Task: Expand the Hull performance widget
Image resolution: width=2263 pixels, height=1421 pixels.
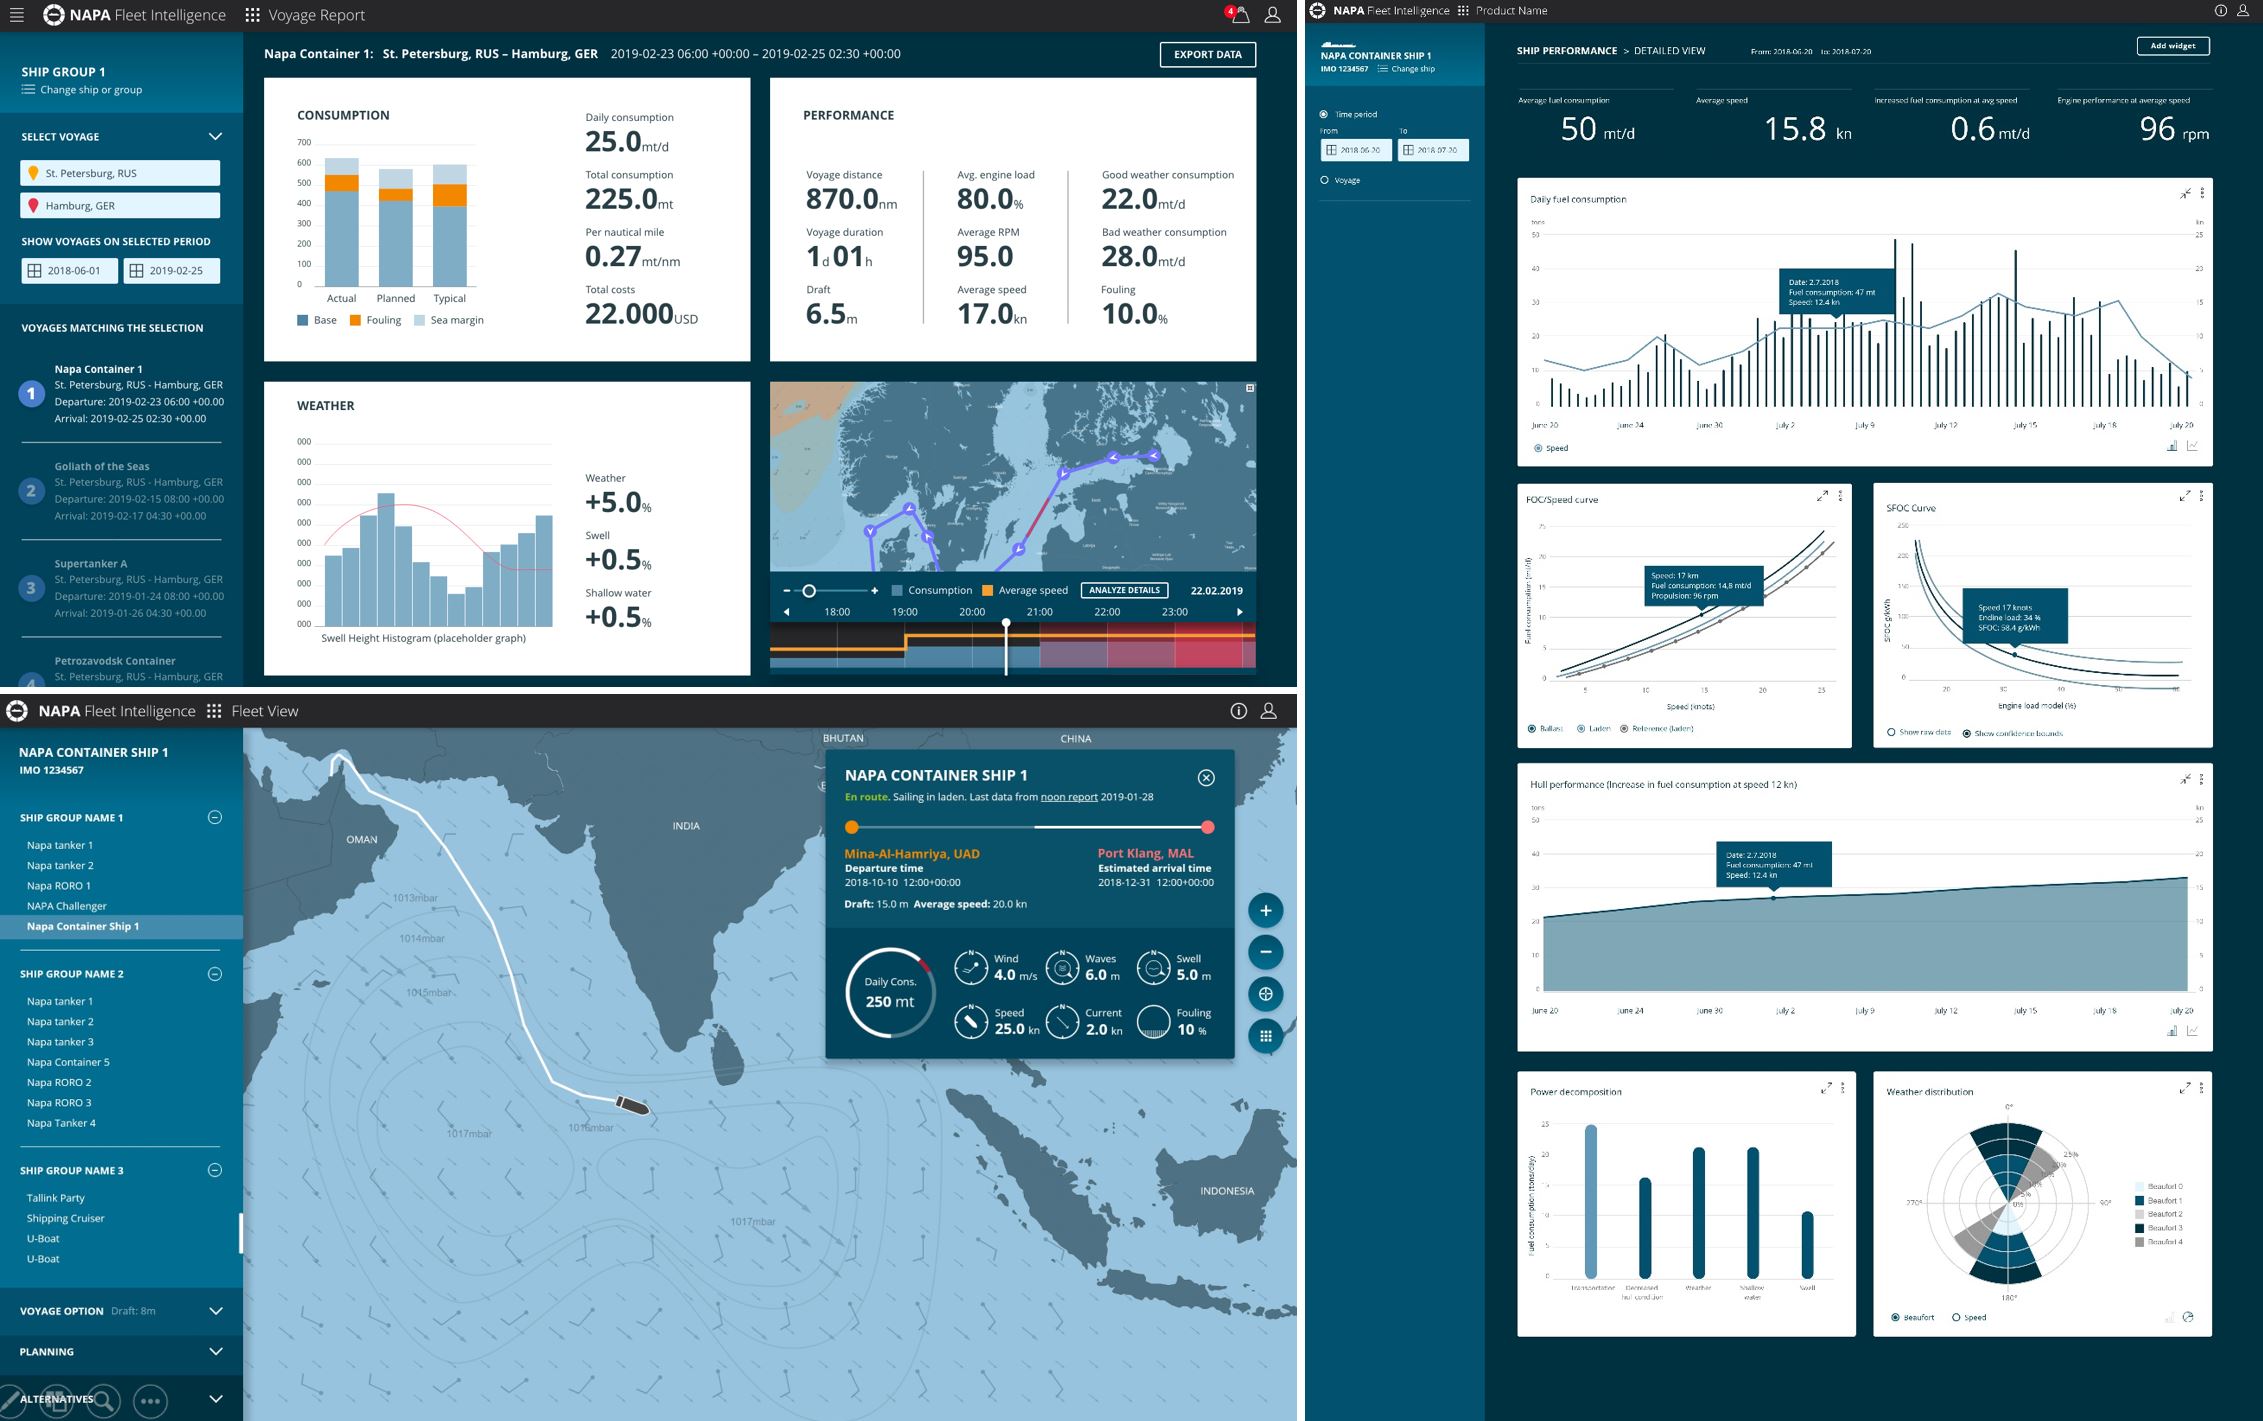Action: (x=2185, y=779)
